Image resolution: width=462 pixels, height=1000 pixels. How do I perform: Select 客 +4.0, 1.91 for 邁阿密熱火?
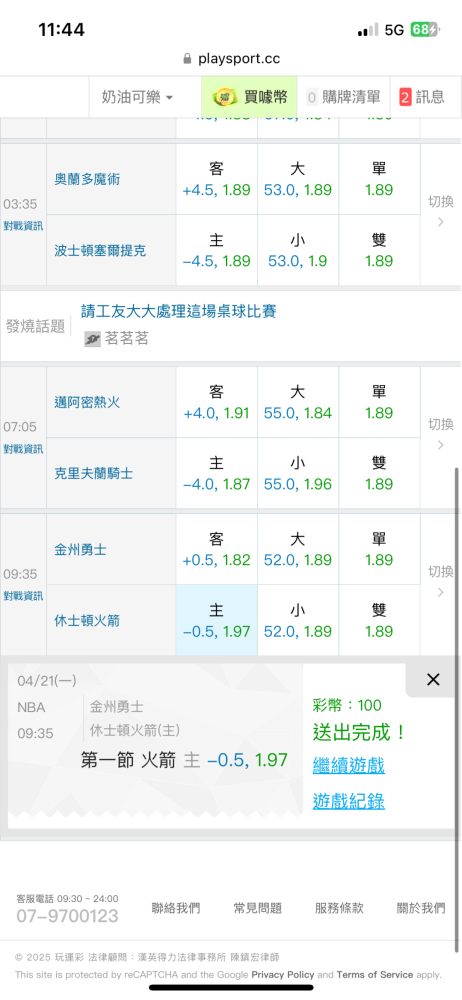[217, 402]
